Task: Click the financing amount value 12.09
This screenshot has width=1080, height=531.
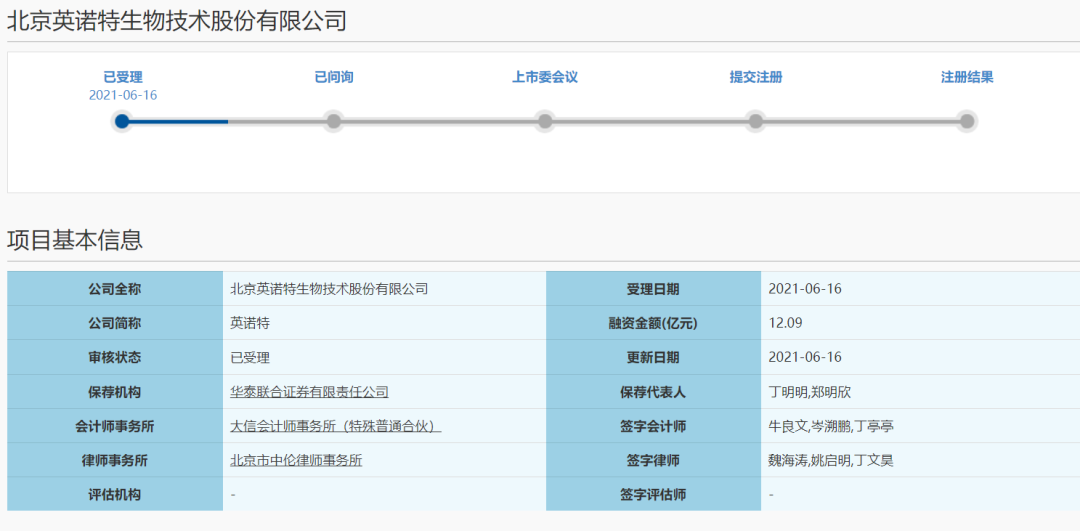Action: coord(785,323)
